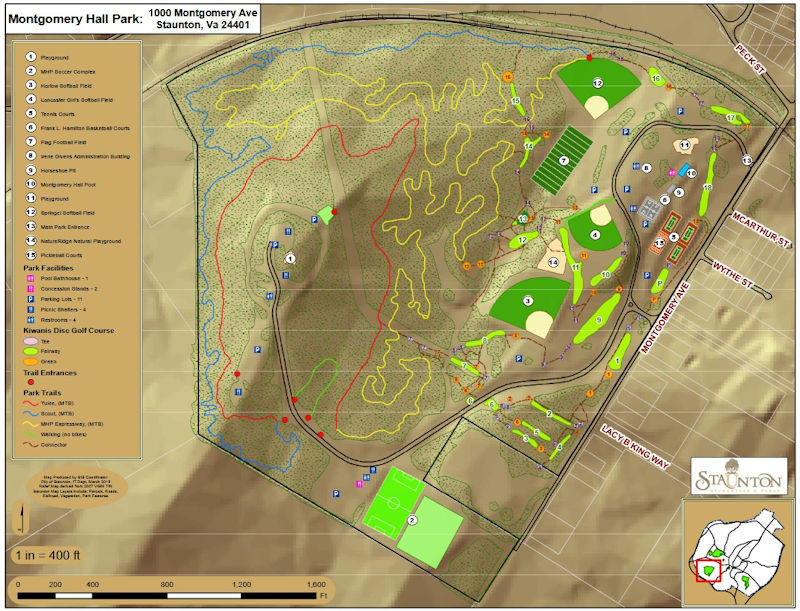Screen dimensions: 800x611
Task: Click the Montgomery Hall Park title
Action: pyautogui.click(x=75, y=17)
